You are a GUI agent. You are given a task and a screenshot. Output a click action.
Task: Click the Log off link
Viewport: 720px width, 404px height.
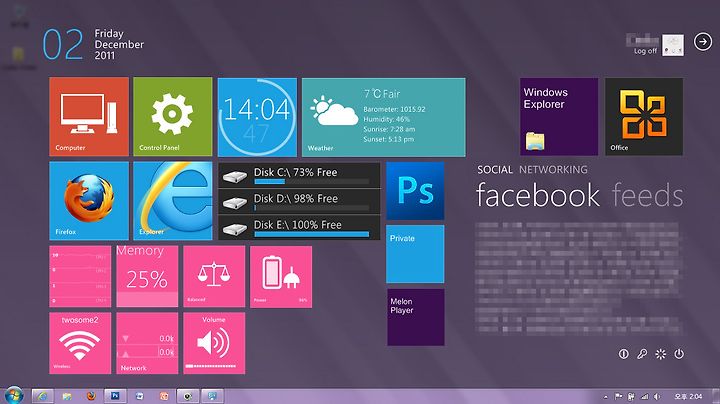645,51
